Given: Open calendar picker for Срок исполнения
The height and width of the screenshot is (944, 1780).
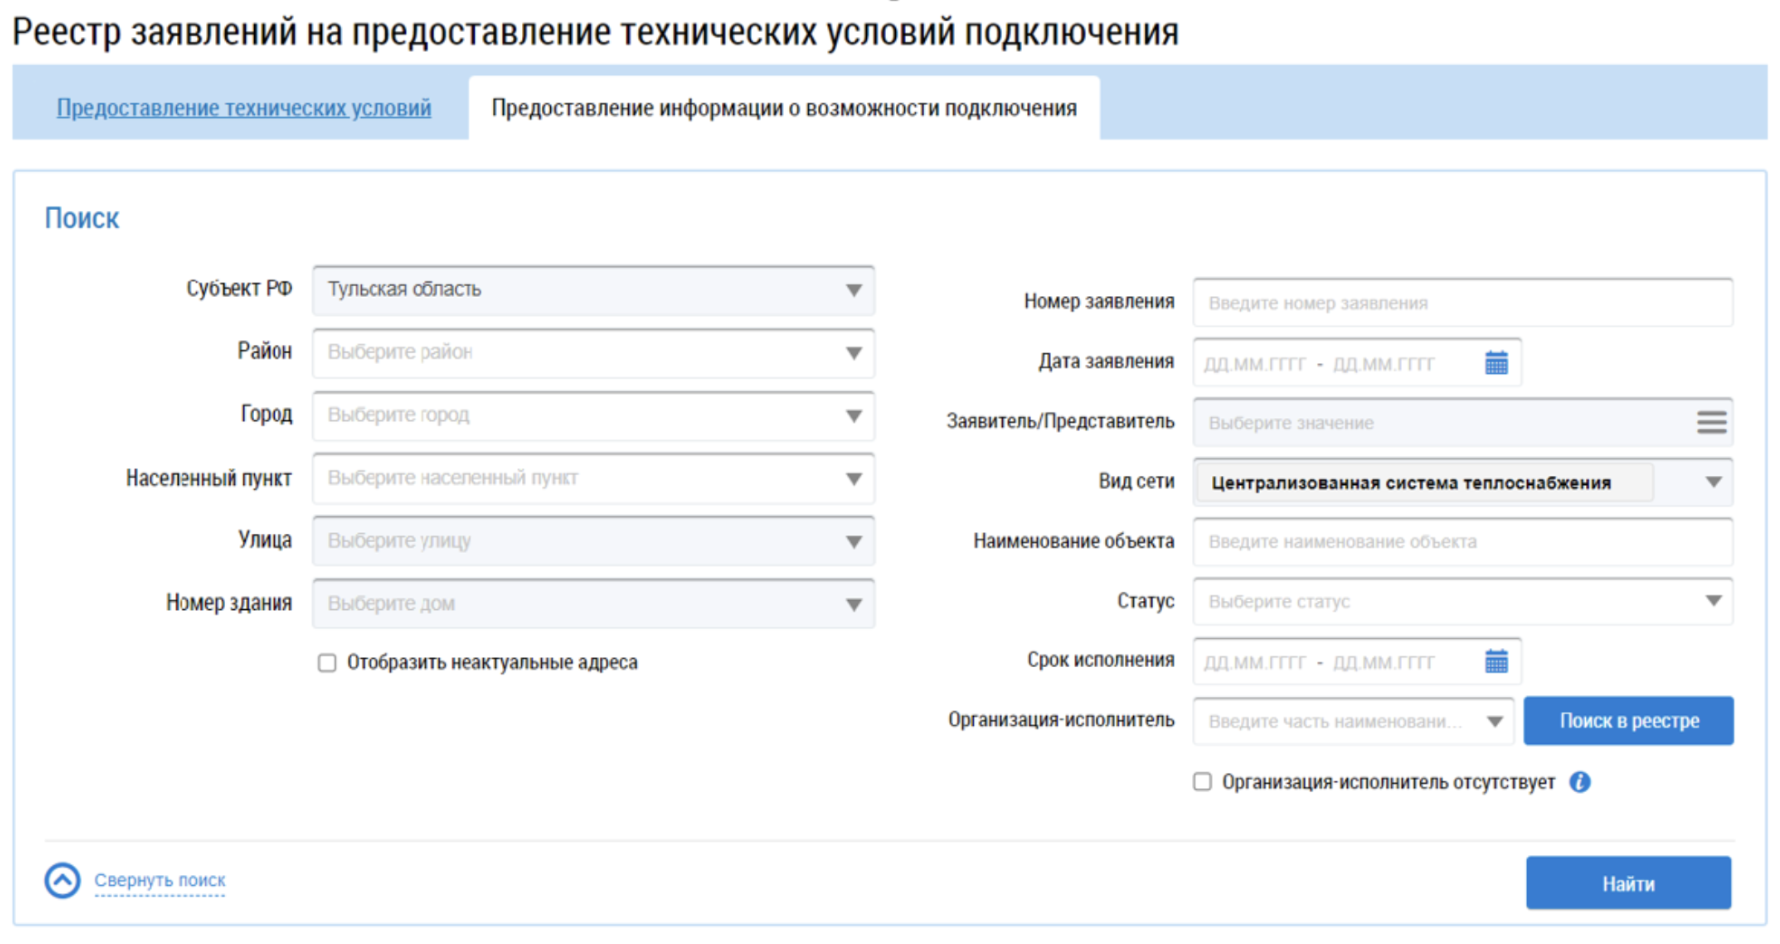Looking at the screenshot, I should coord(1496,661).
